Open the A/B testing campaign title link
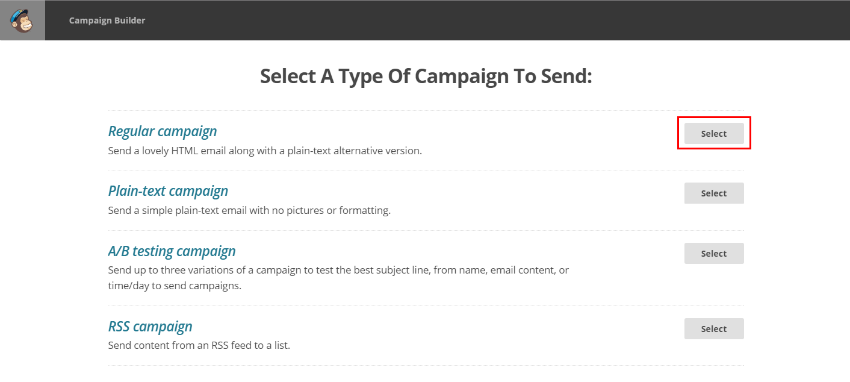 172,251
